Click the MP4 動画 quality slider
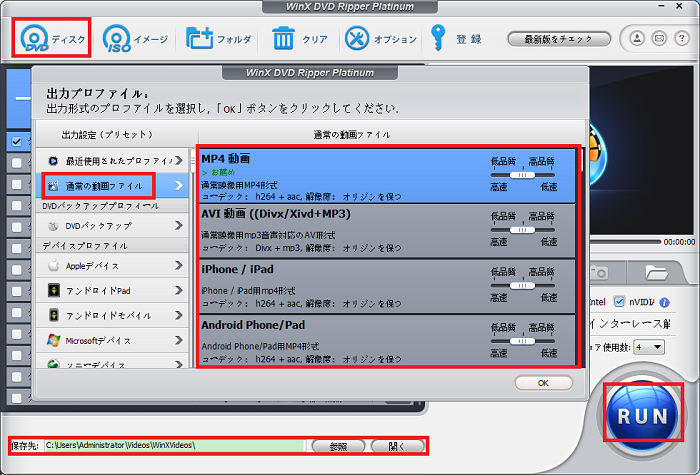The width and height of the screenshot is (700, 475). 522,175
